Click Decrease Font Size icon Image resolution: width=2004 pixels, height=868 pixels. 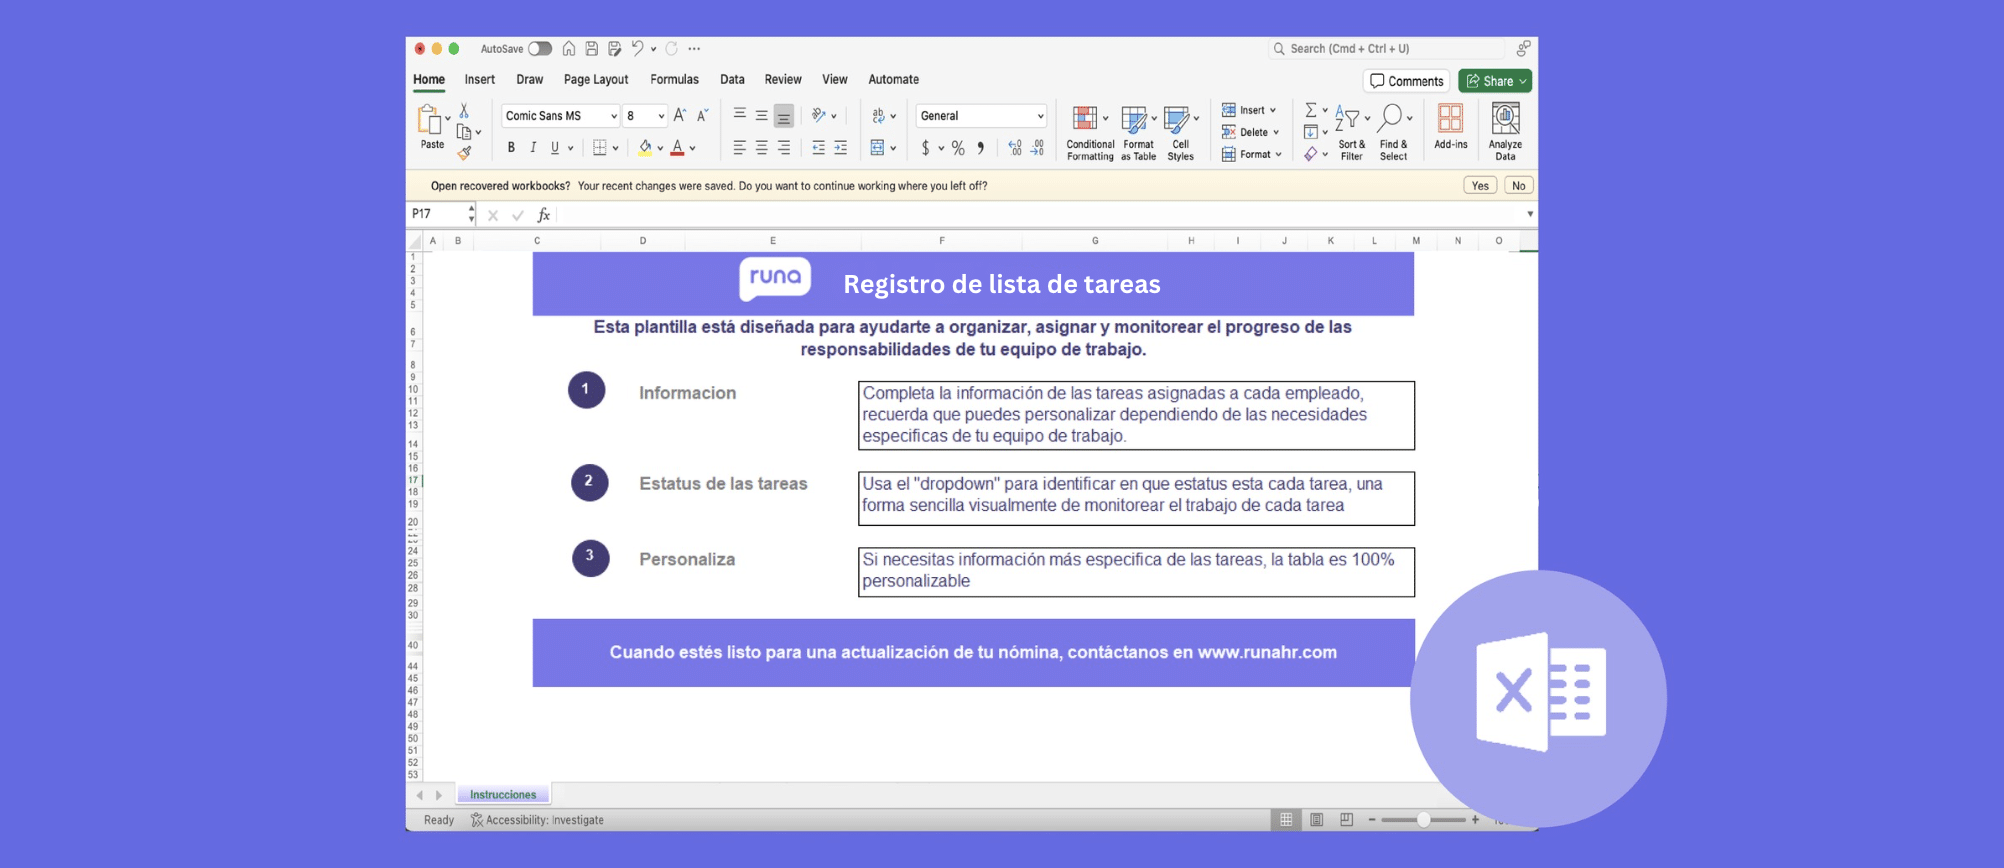pyautogui.click(x=703, y=116)
